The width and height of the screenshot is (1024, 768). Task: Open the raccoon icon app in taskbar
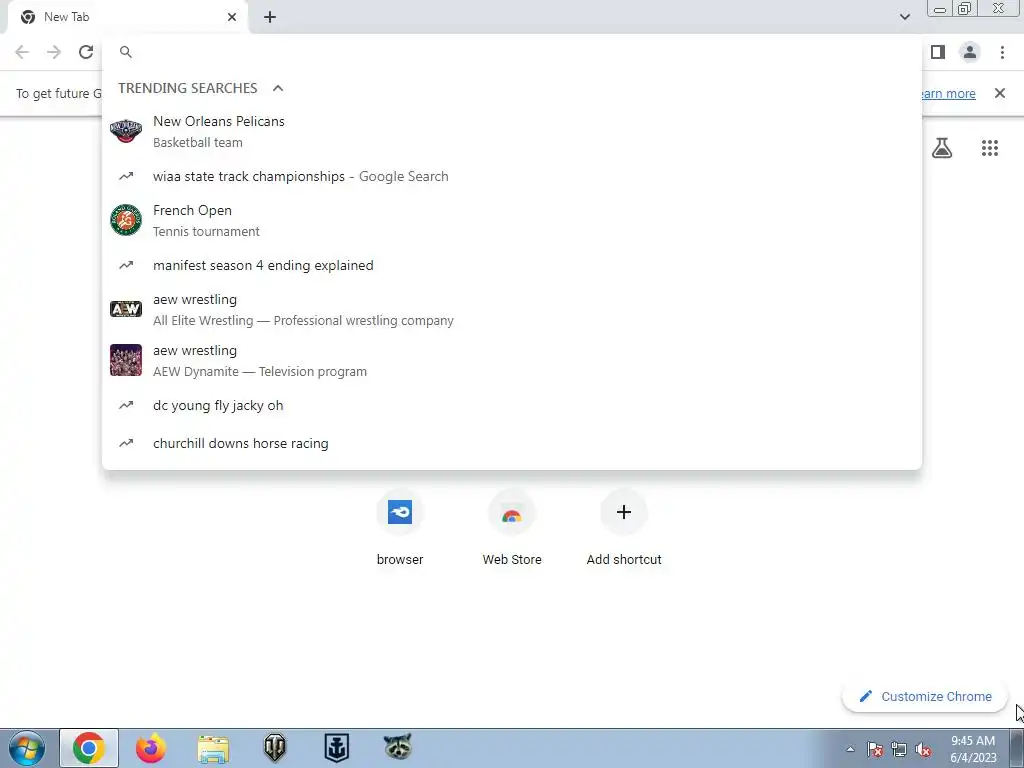pyautogui.click(x=398, y=747)
